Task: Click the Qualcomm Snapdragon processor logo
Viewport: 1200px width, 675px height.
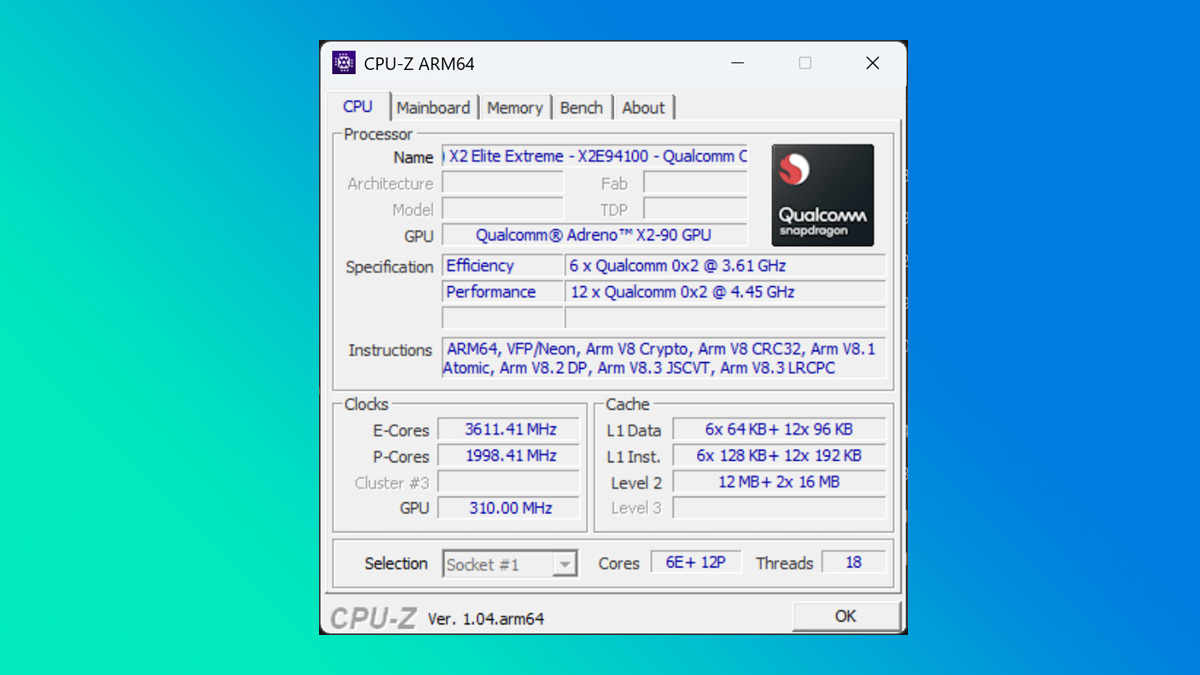Action: (x=822, y=195)
